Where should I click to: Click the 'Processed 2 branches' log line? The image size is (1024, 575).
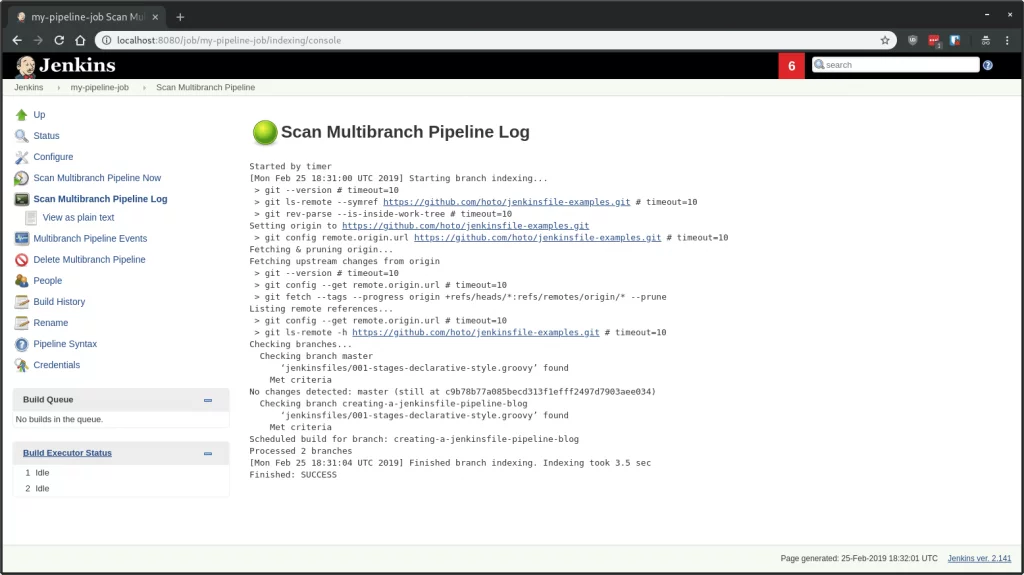[x=300, y=452]
